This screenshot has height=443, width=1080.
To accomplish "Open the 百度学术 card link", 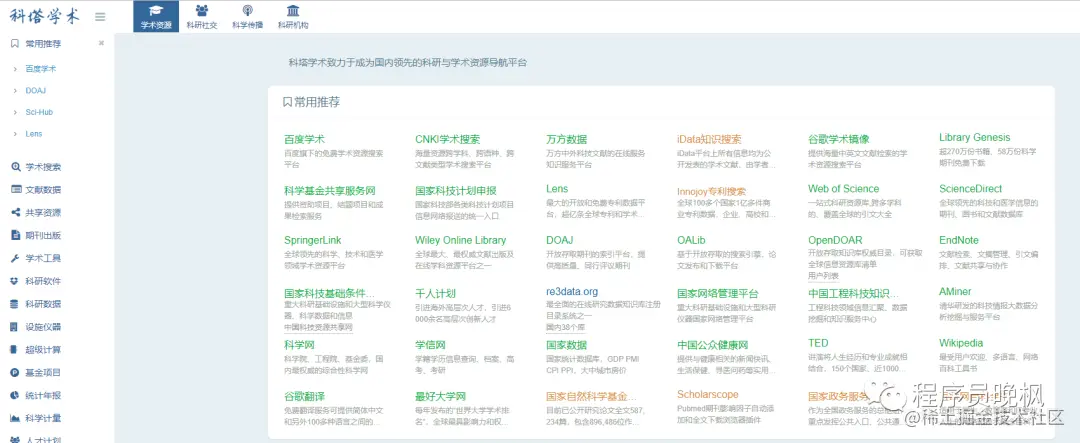I will click(x=304, y=139).
